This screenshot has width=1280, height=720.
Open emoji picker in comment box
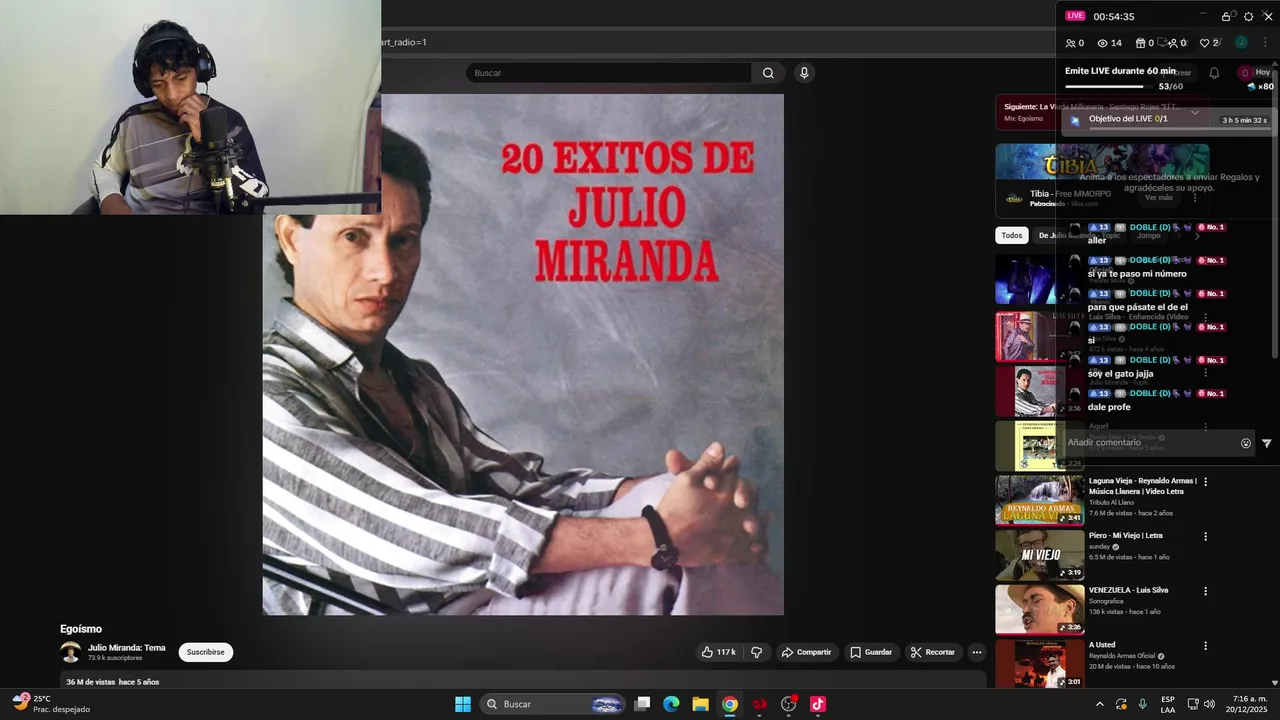point(1246,443)
